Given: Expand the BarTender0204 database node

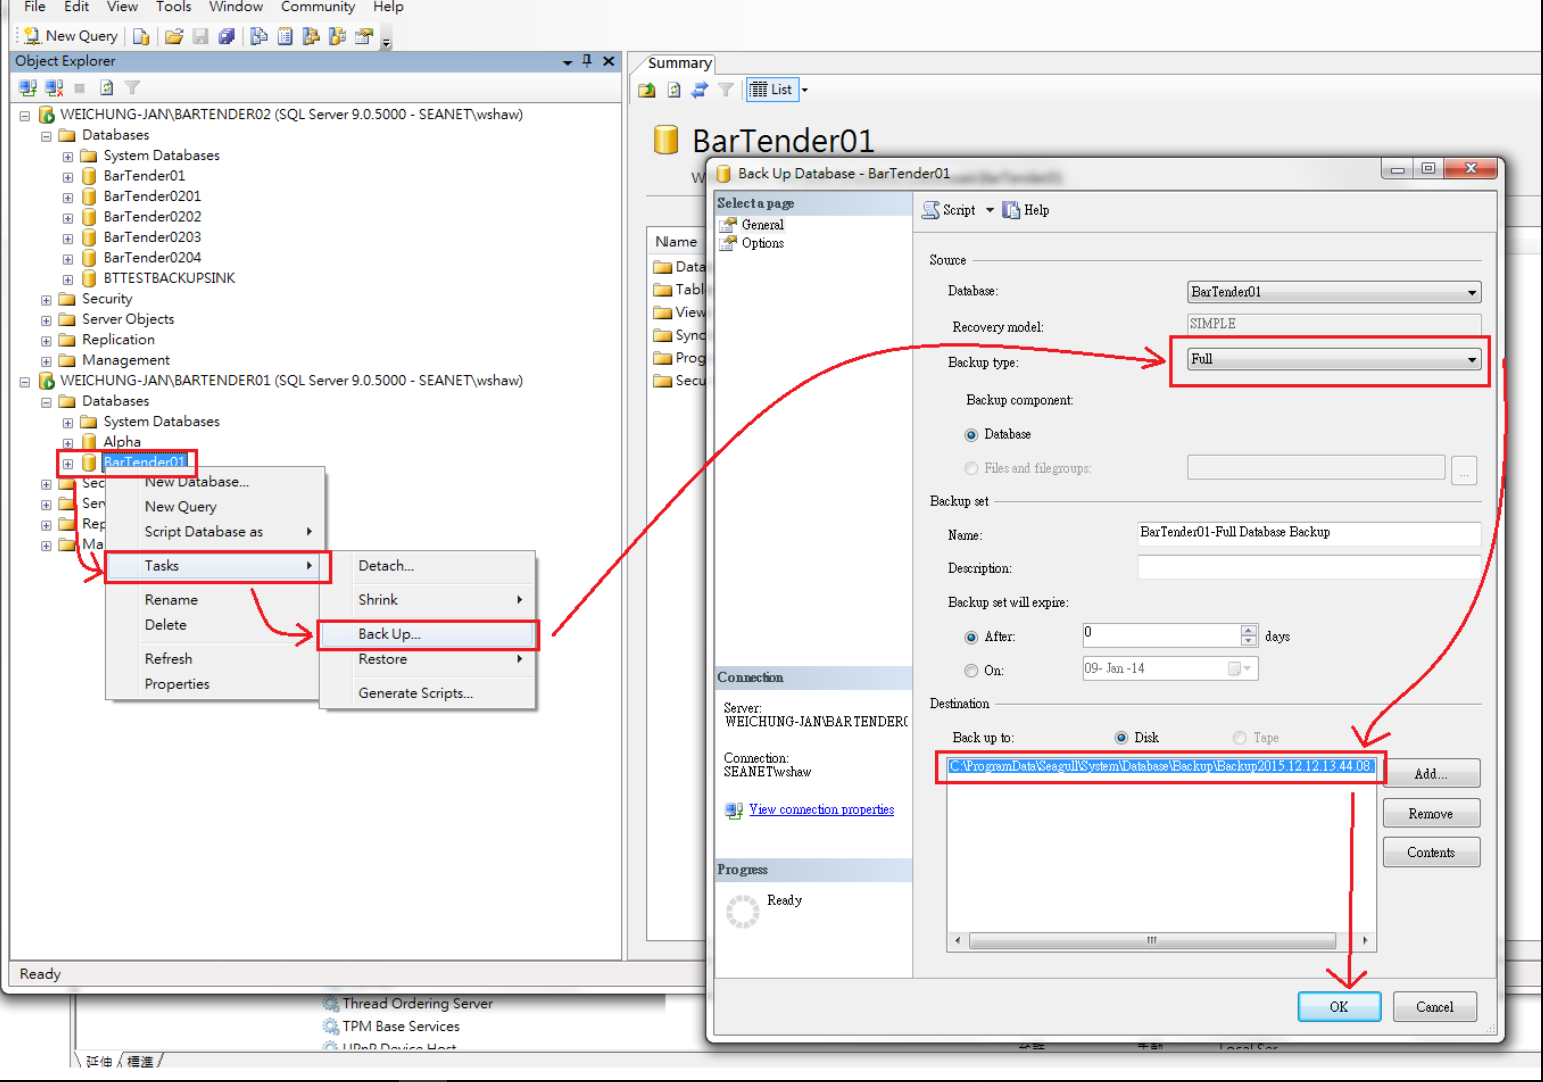Looking at the screenshot, I should [68, 258].
